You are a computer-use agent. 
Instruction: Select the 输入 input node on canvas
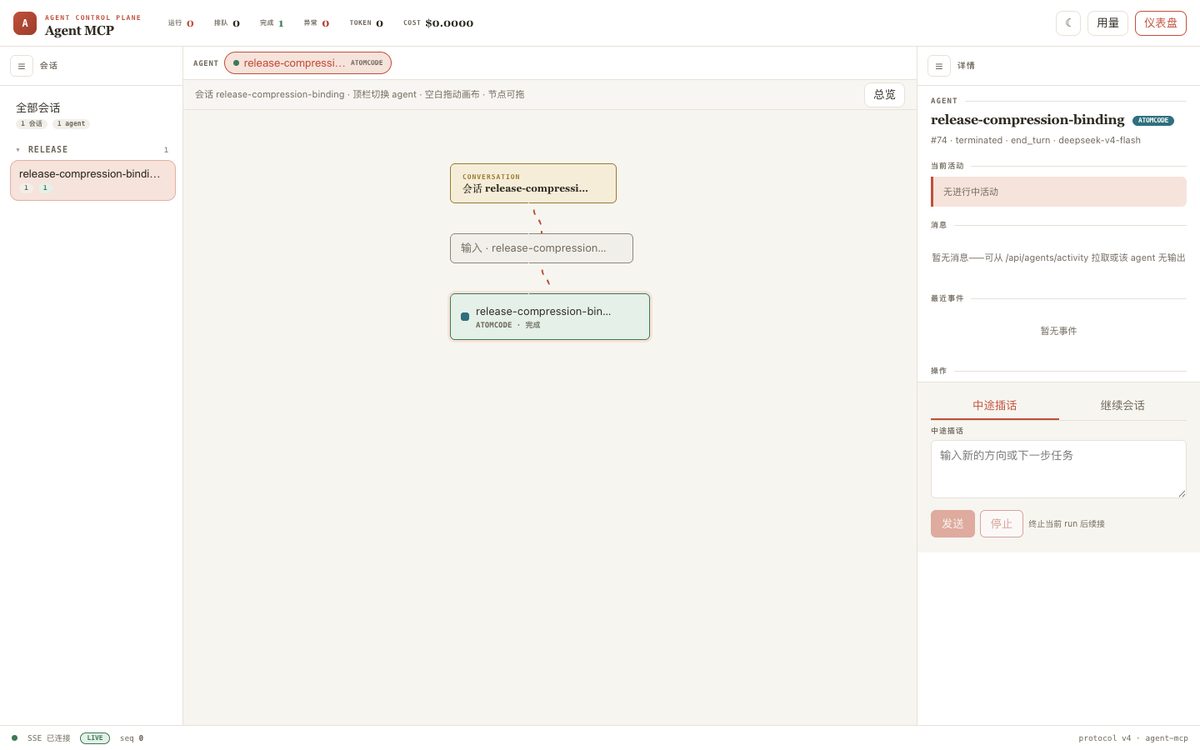pos(541,248)
